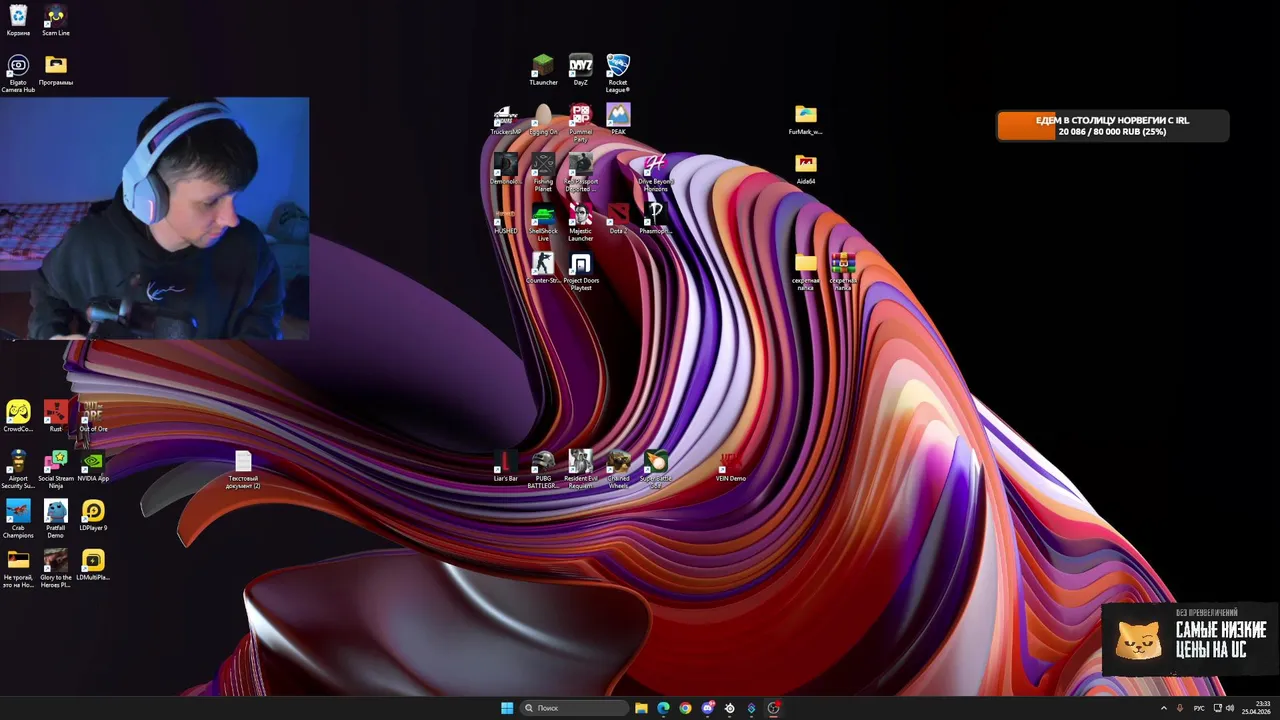Open the секретная папка yellow folder
The width and height of the screenshot is (1280, 720).
coord(806,271)
